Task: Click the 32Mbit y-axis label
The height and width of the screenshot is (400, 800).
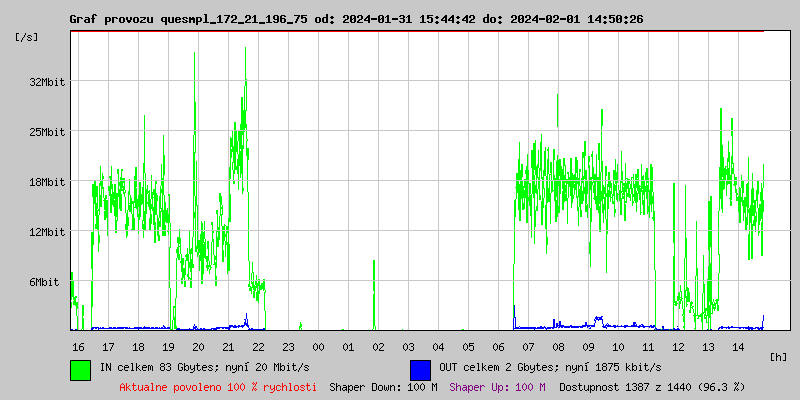Action: (47, 82)
